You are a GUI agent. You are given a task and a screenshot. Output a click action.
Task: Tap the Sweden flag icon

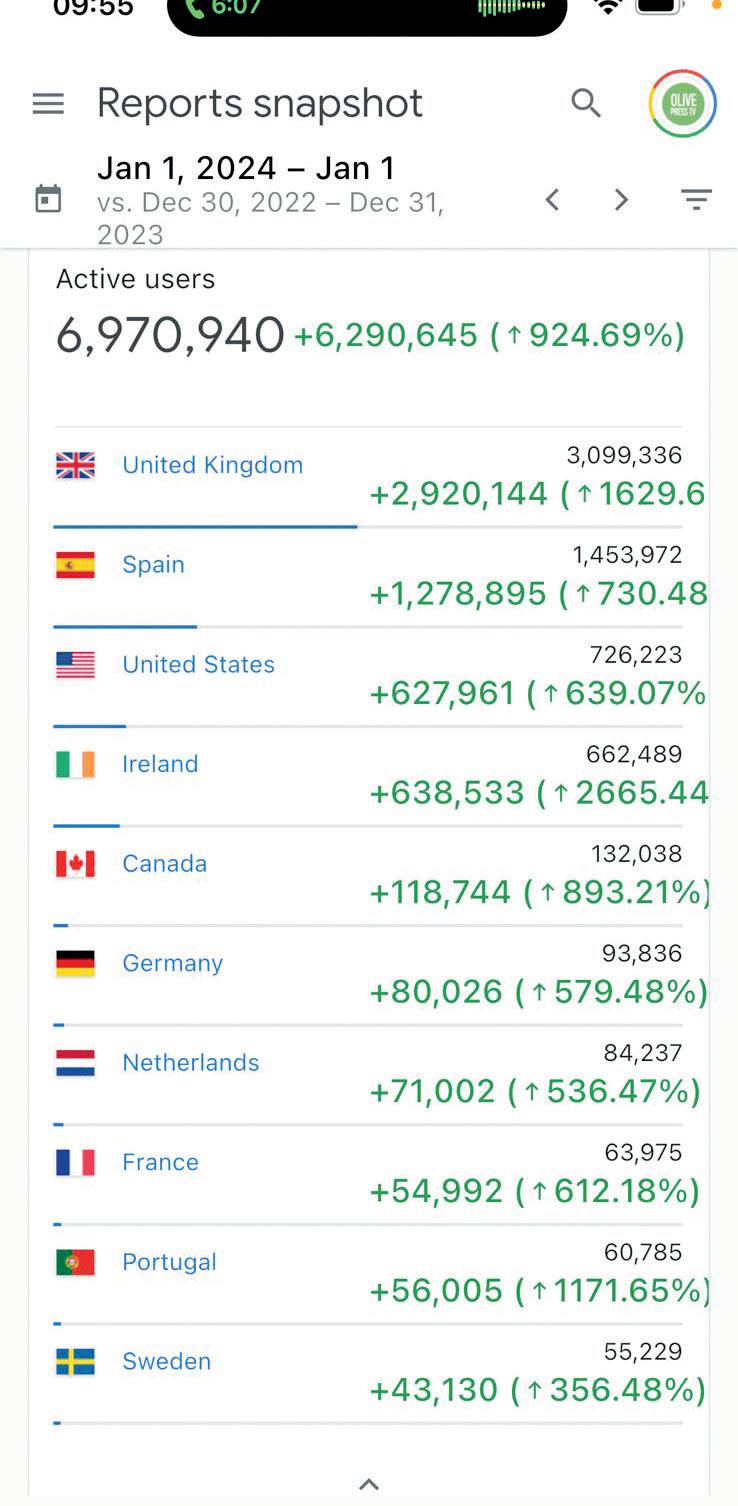[x=75, y=1362]
